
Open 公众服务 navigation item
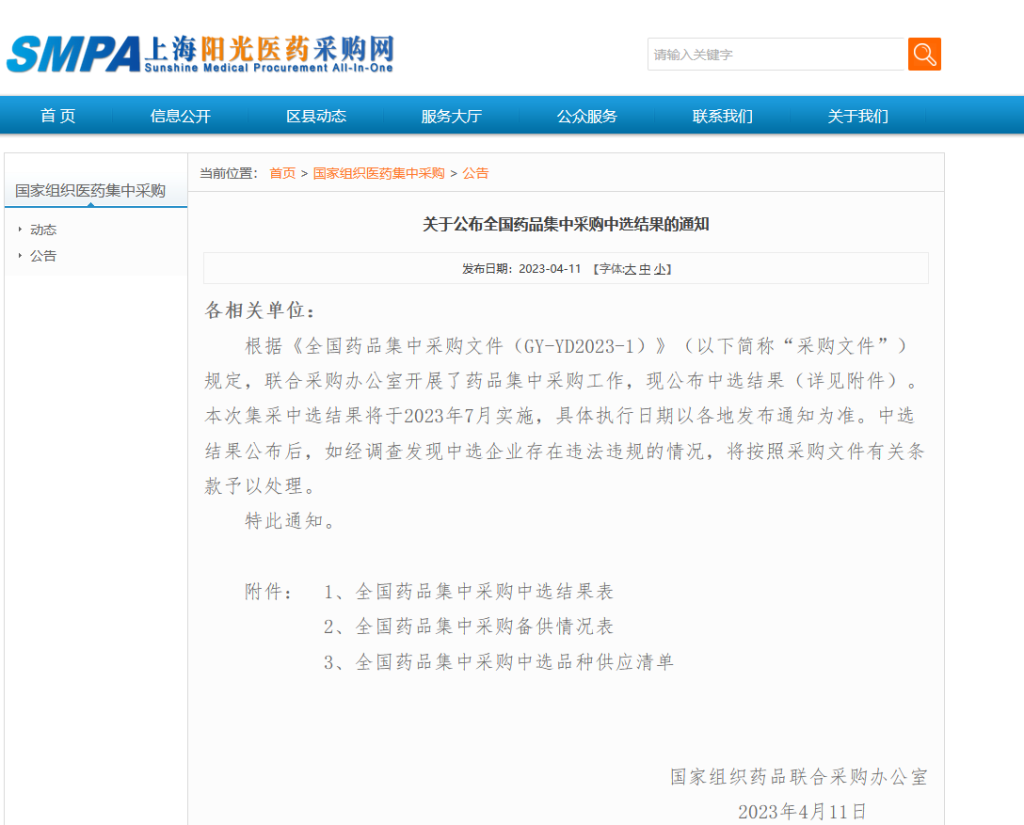coord(587,116)
